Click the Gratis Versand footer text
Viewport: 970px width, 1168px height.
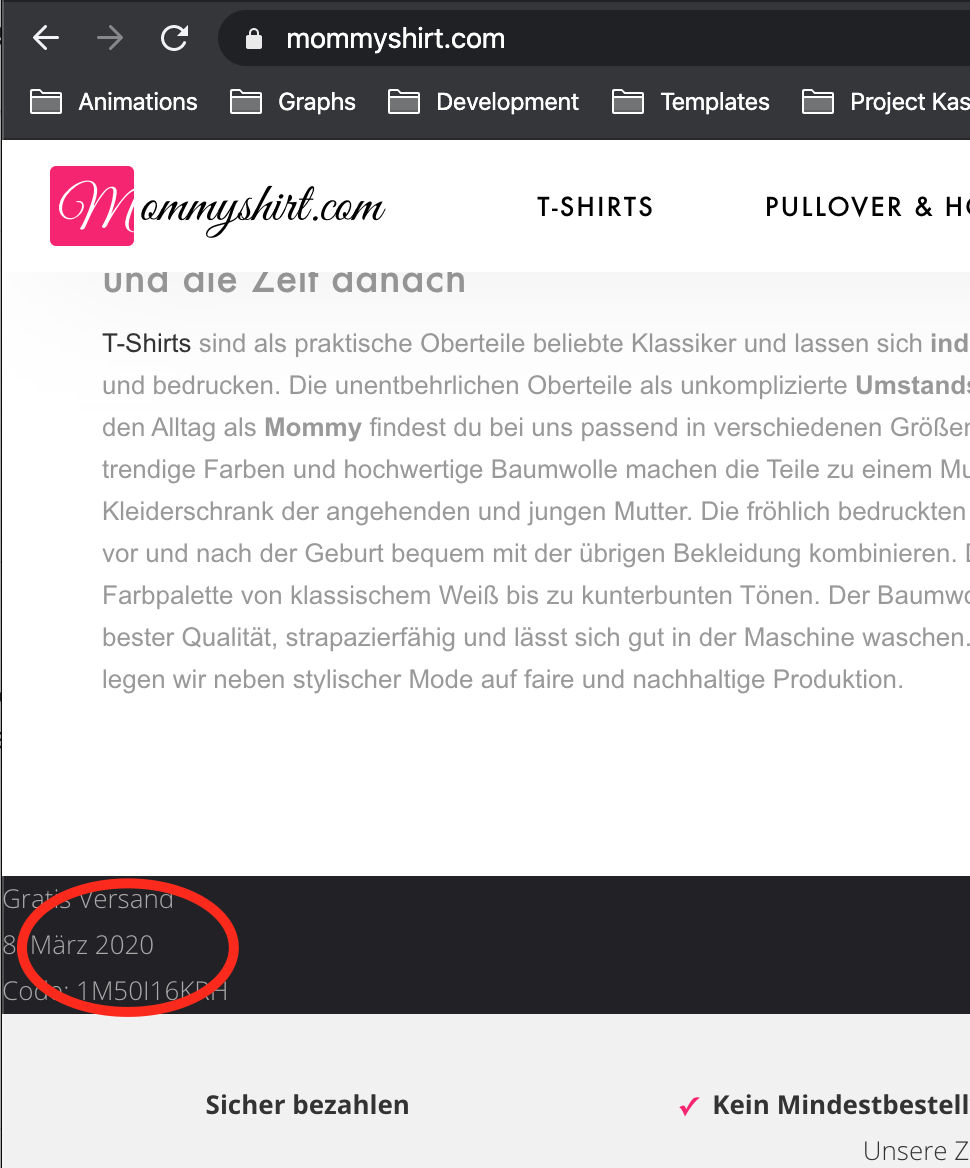pos(88,899)
